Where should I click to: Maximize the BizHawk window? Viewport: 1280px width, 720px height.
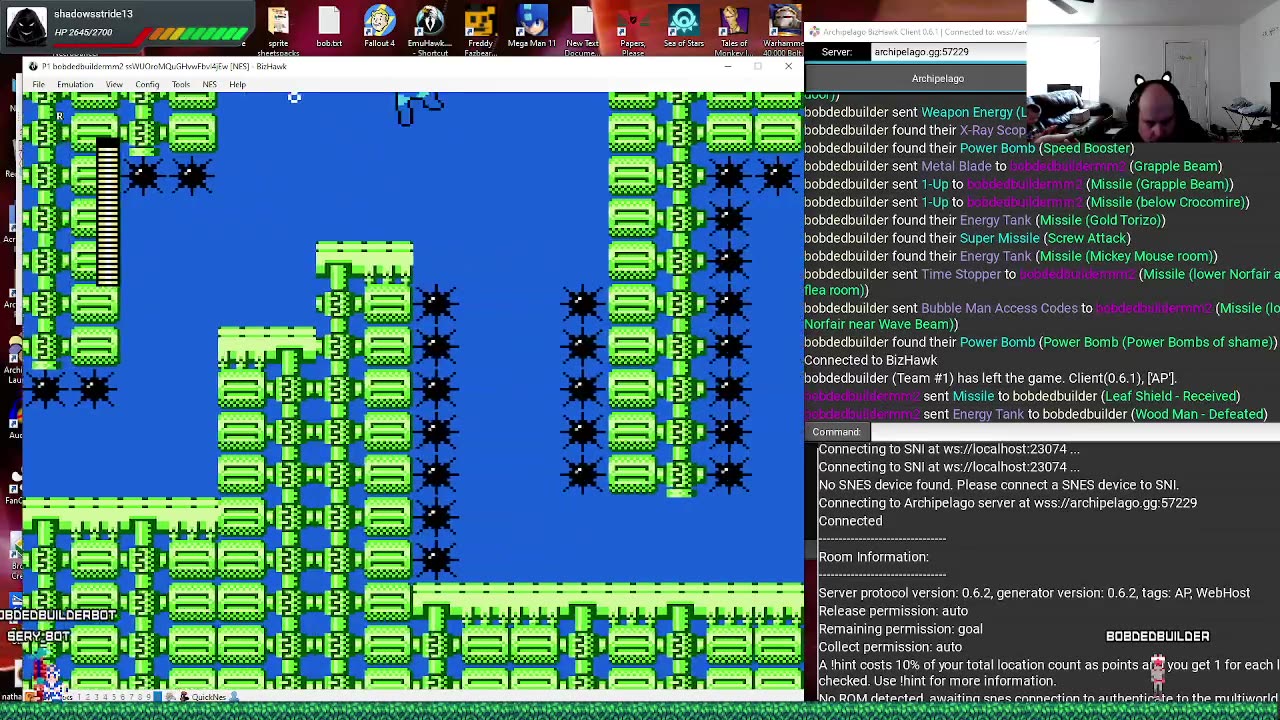(x=758, y=67)
